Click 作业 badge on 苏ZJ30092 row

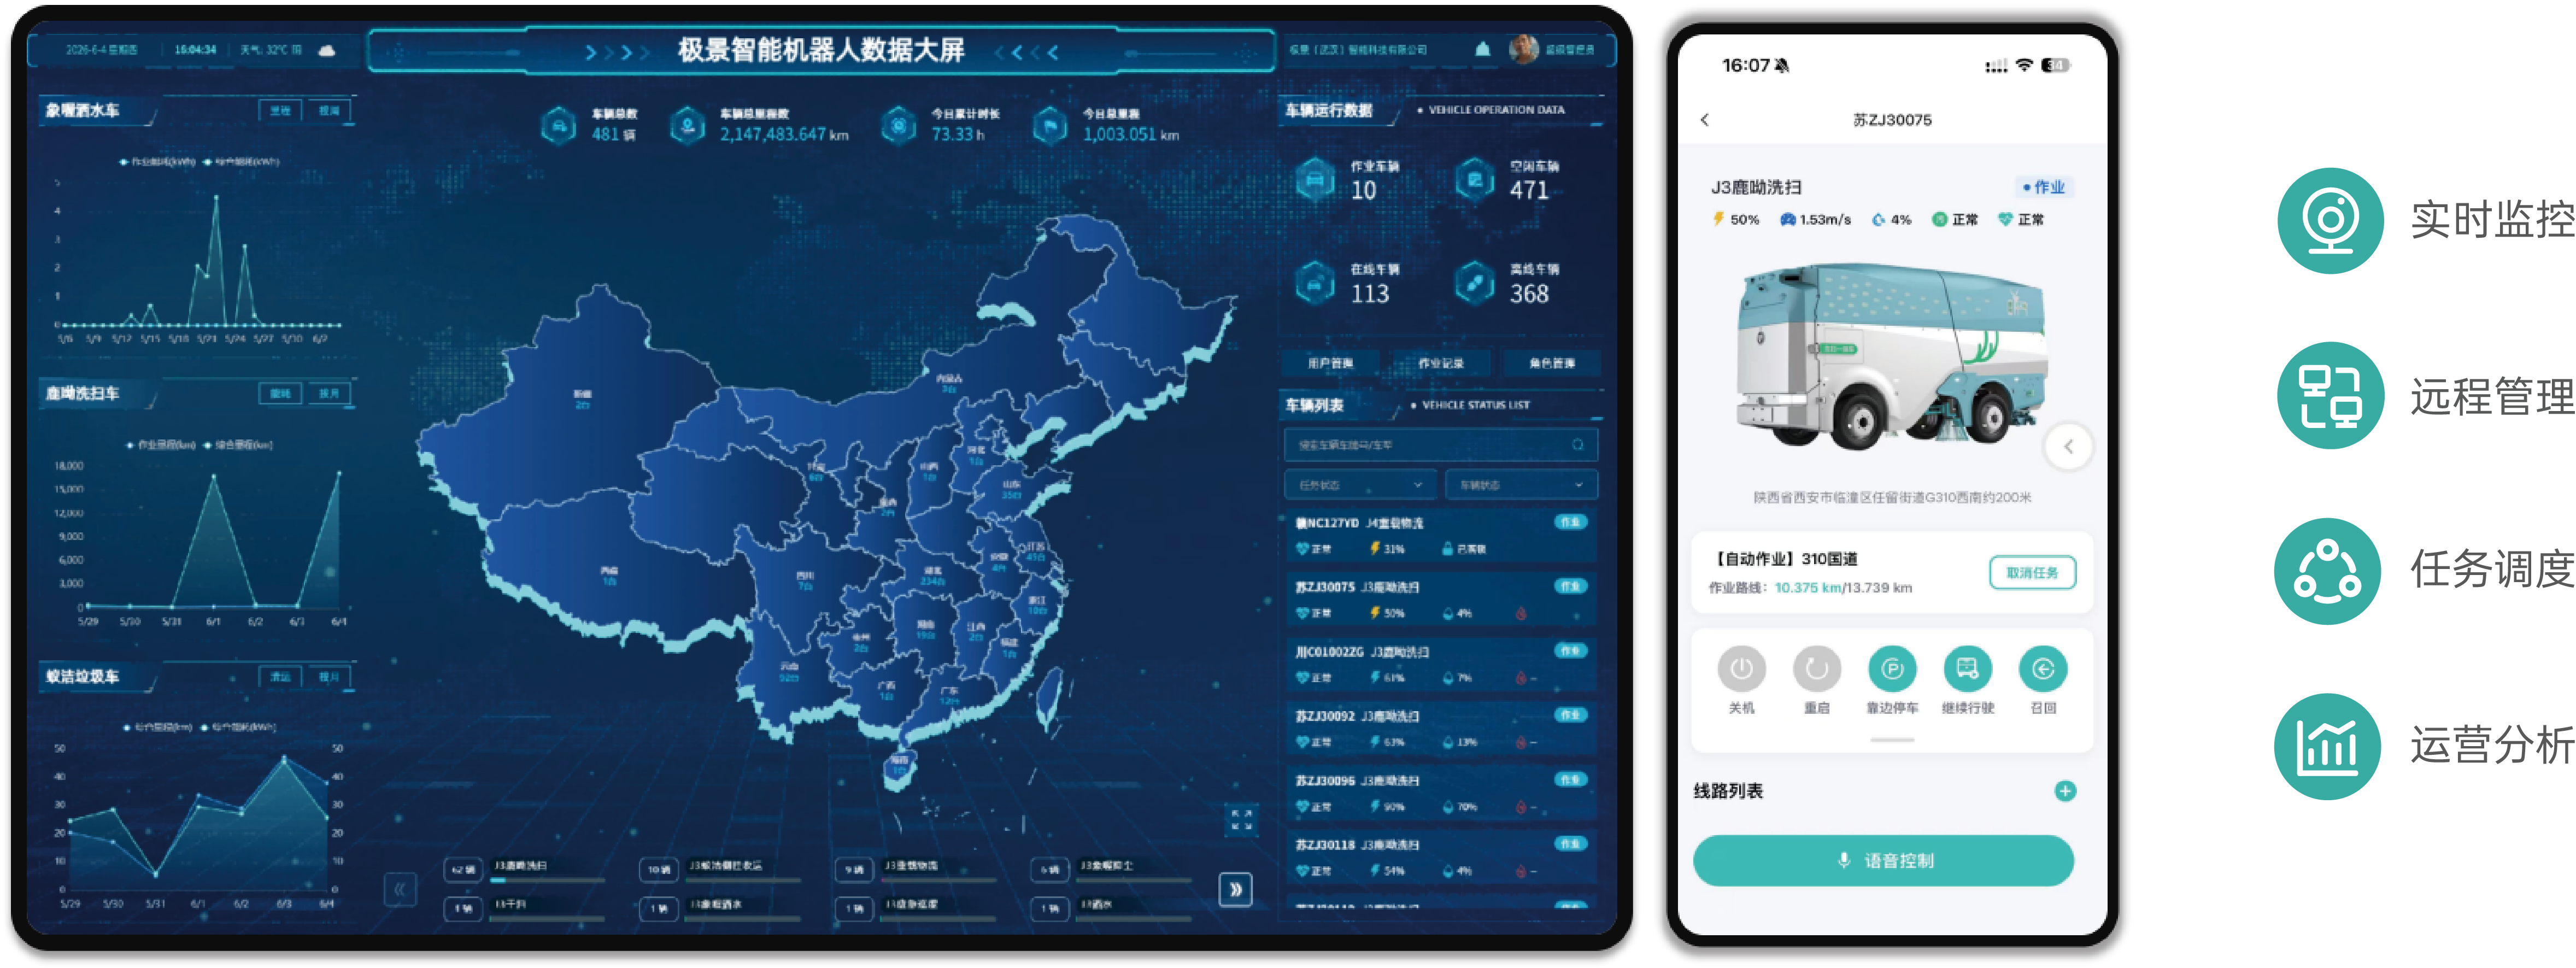coord(1571,715)
